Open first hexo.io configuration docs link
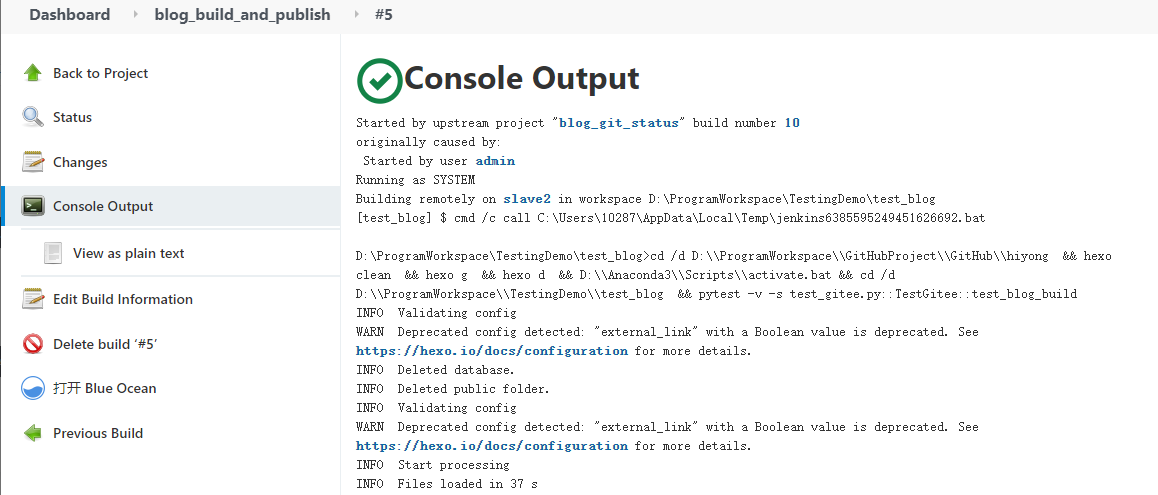The image size is (1158, 495). (492, 351)
